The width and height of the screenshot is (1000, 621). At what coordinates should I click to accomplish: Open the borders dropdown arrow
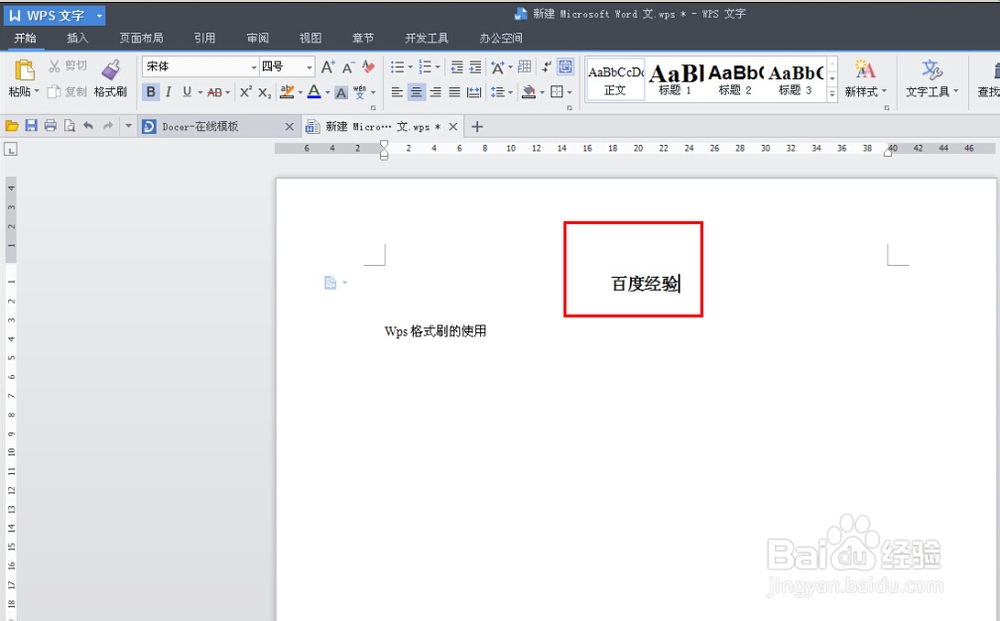point(569,92)
